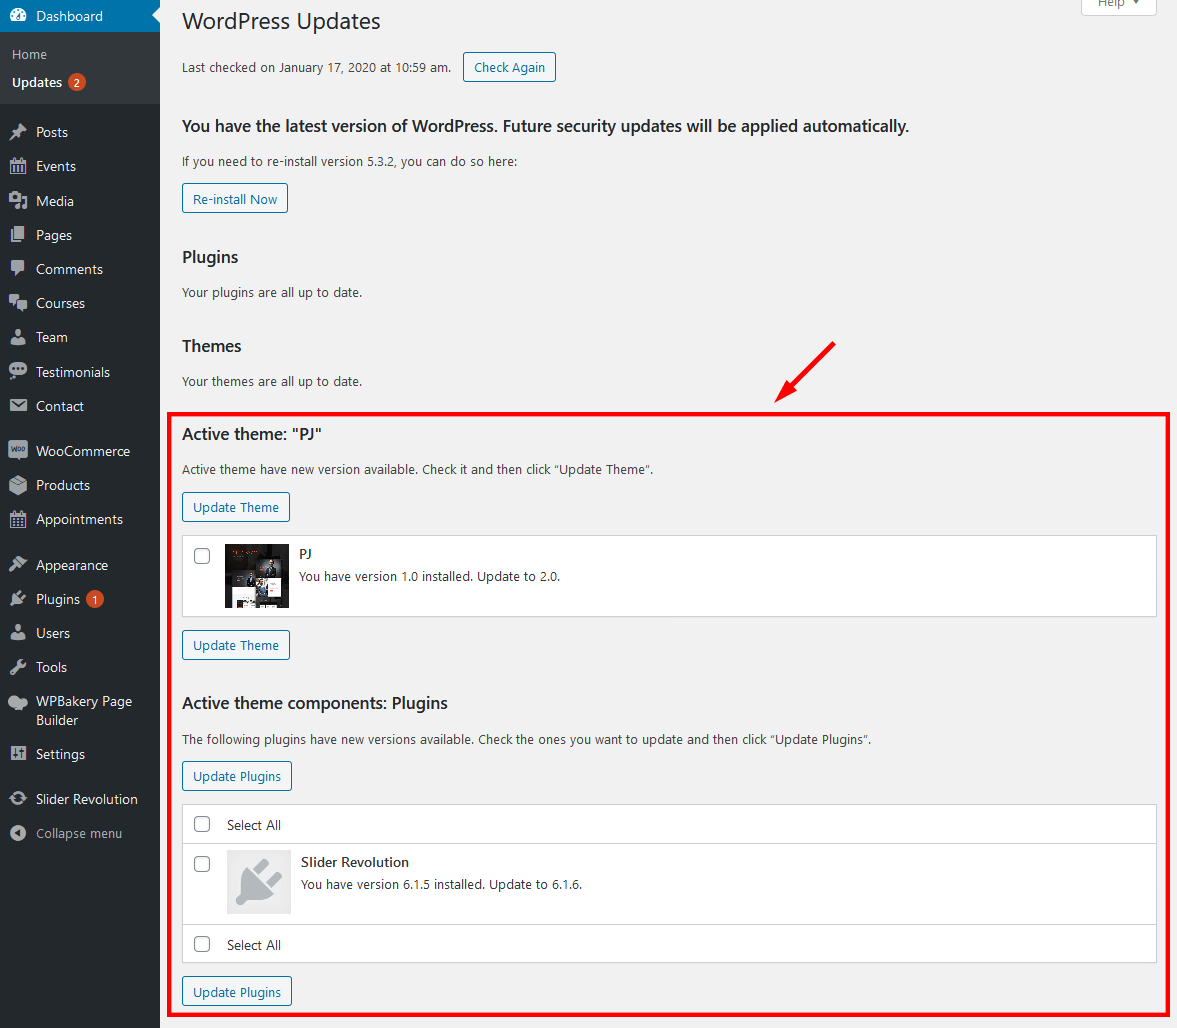Click the Plugins plug icon in sidebar
Screen dimensions: 1177x1028
(x=18, y=599)
